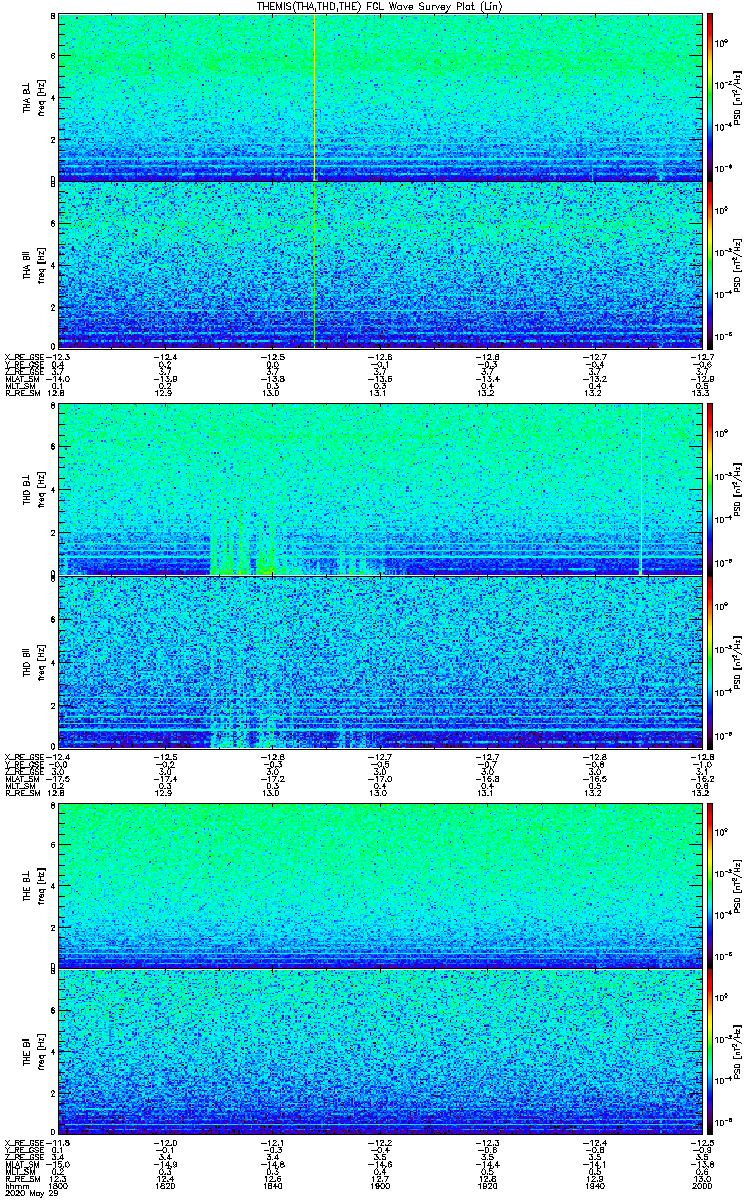Image resolution: width=750 pixels, height=1200 pixels.
Task: Click the 1840 time tick label
Action: (x=272, y=1186)
